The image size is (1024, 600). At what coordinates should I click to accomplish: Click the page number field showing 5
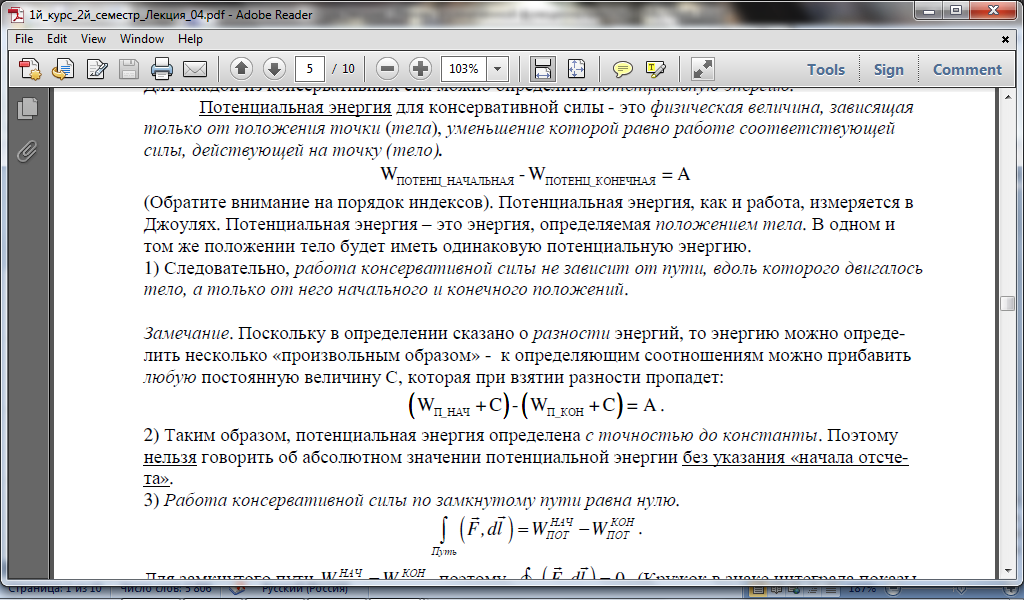(310, 69)
